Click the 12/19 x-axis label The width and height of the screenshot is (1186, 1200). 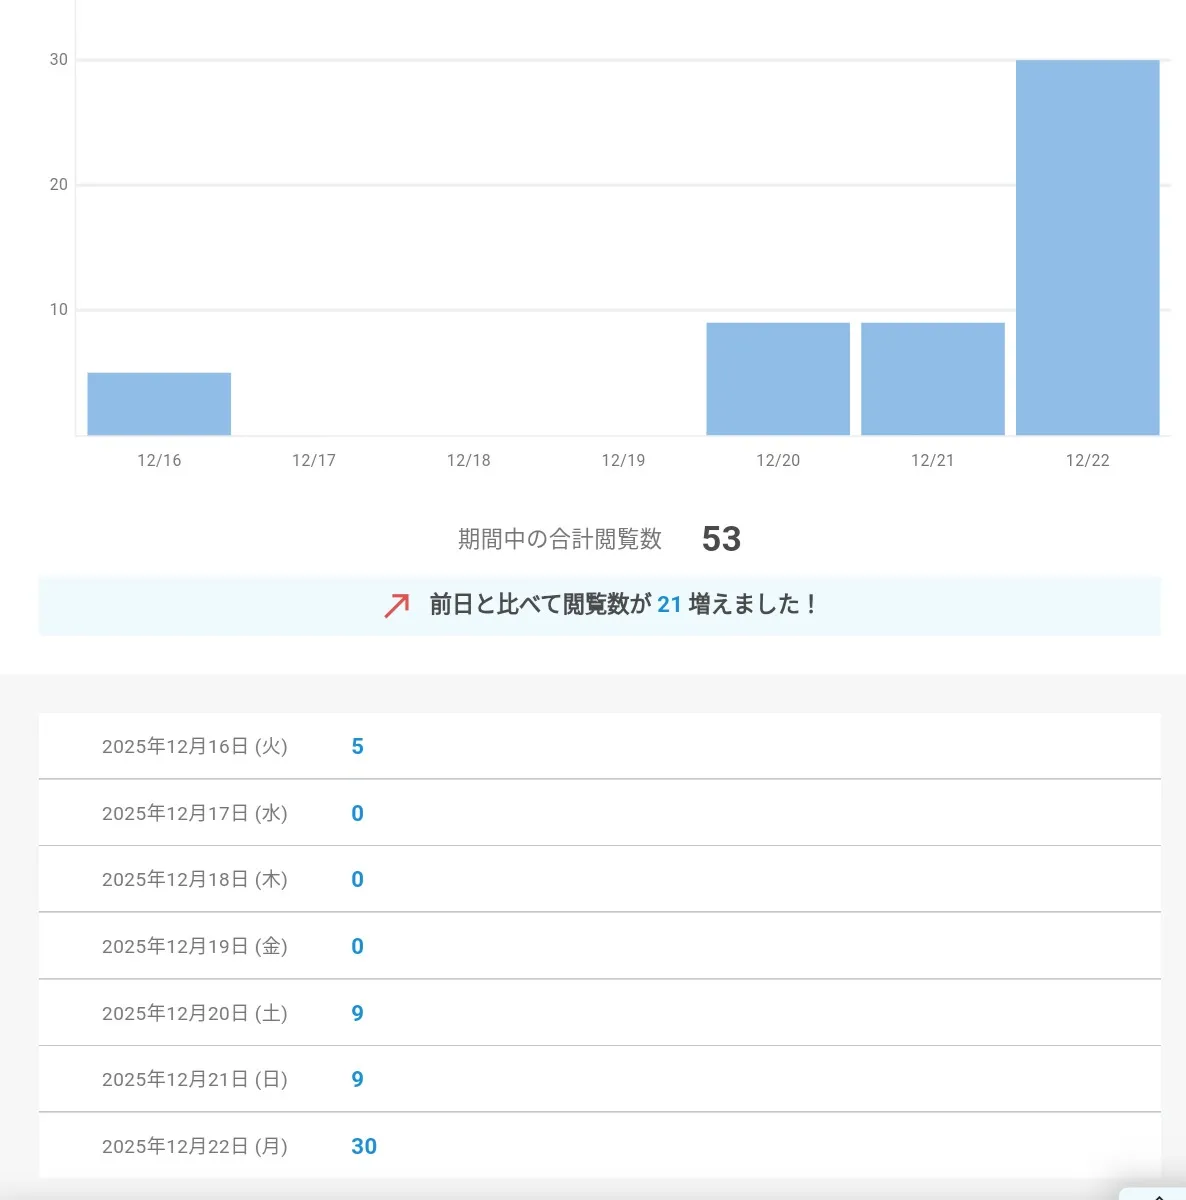pyautogui.click(x=623, y=461)
